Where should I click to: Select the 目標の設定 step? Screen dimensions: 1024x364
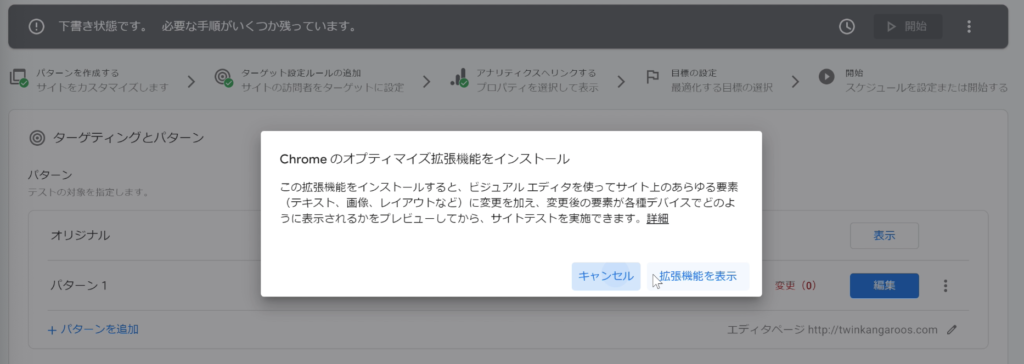[x=709, y=80]
